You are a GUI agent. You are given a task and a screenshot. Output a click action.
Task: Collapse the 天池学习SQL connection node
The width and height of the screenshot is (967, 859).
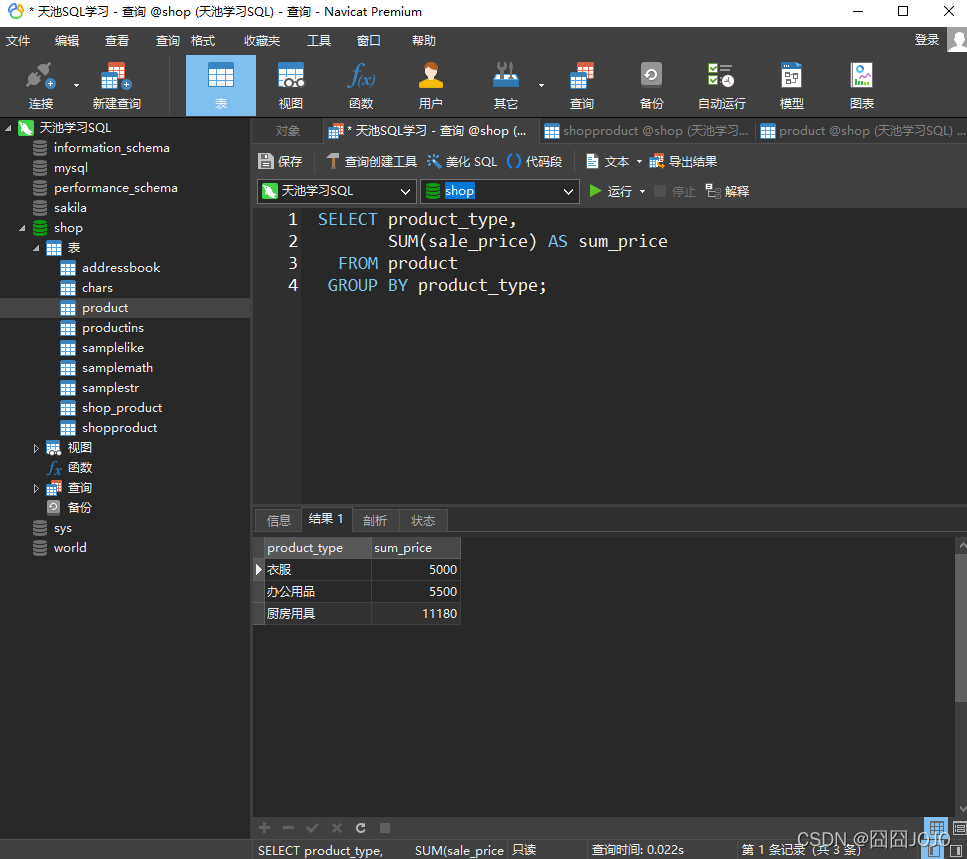(8, 128)
